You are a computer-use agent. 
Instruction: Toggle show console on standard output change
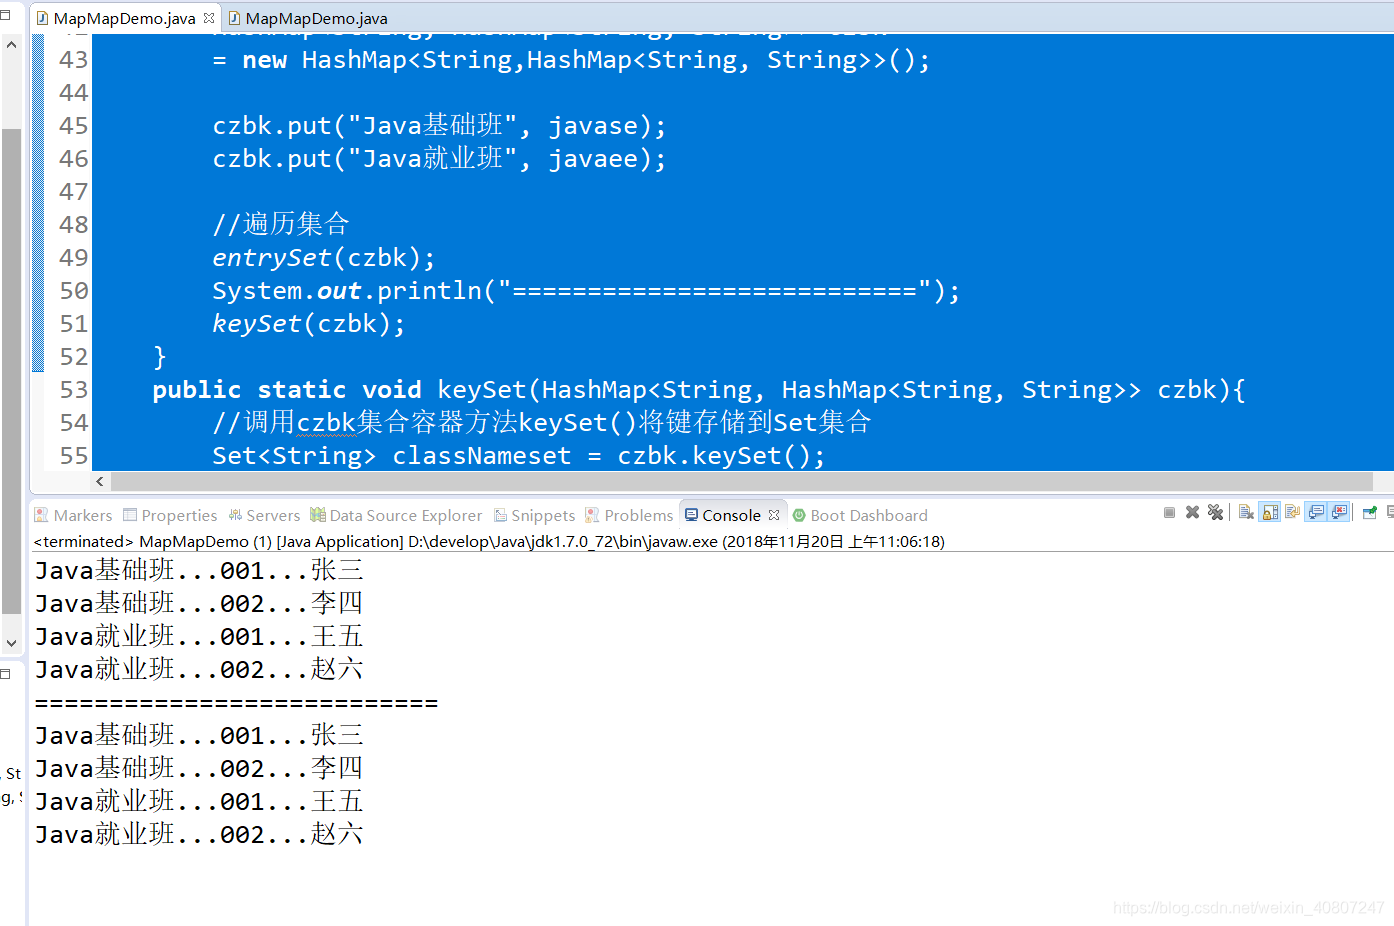coord(1316,513)
